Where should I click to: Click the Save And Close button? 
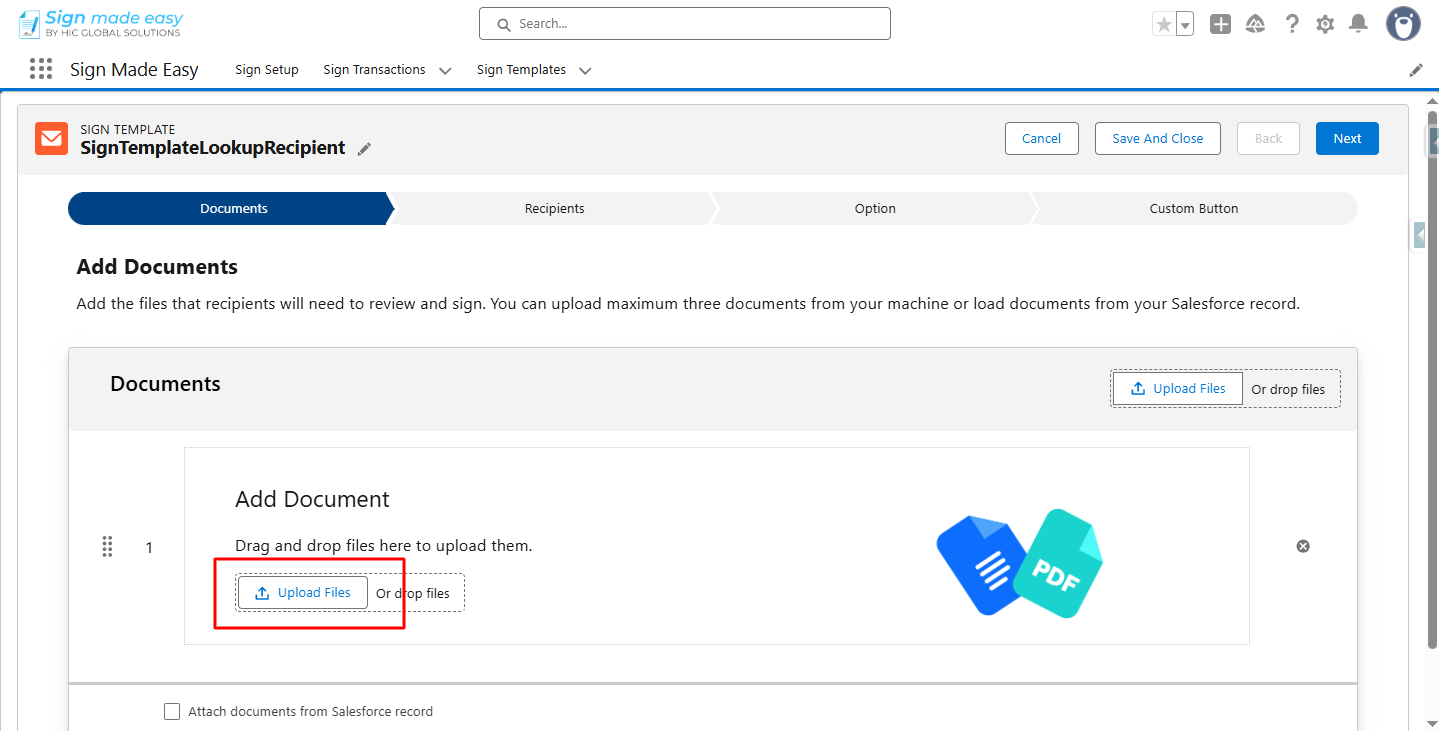pos(1157,139)
